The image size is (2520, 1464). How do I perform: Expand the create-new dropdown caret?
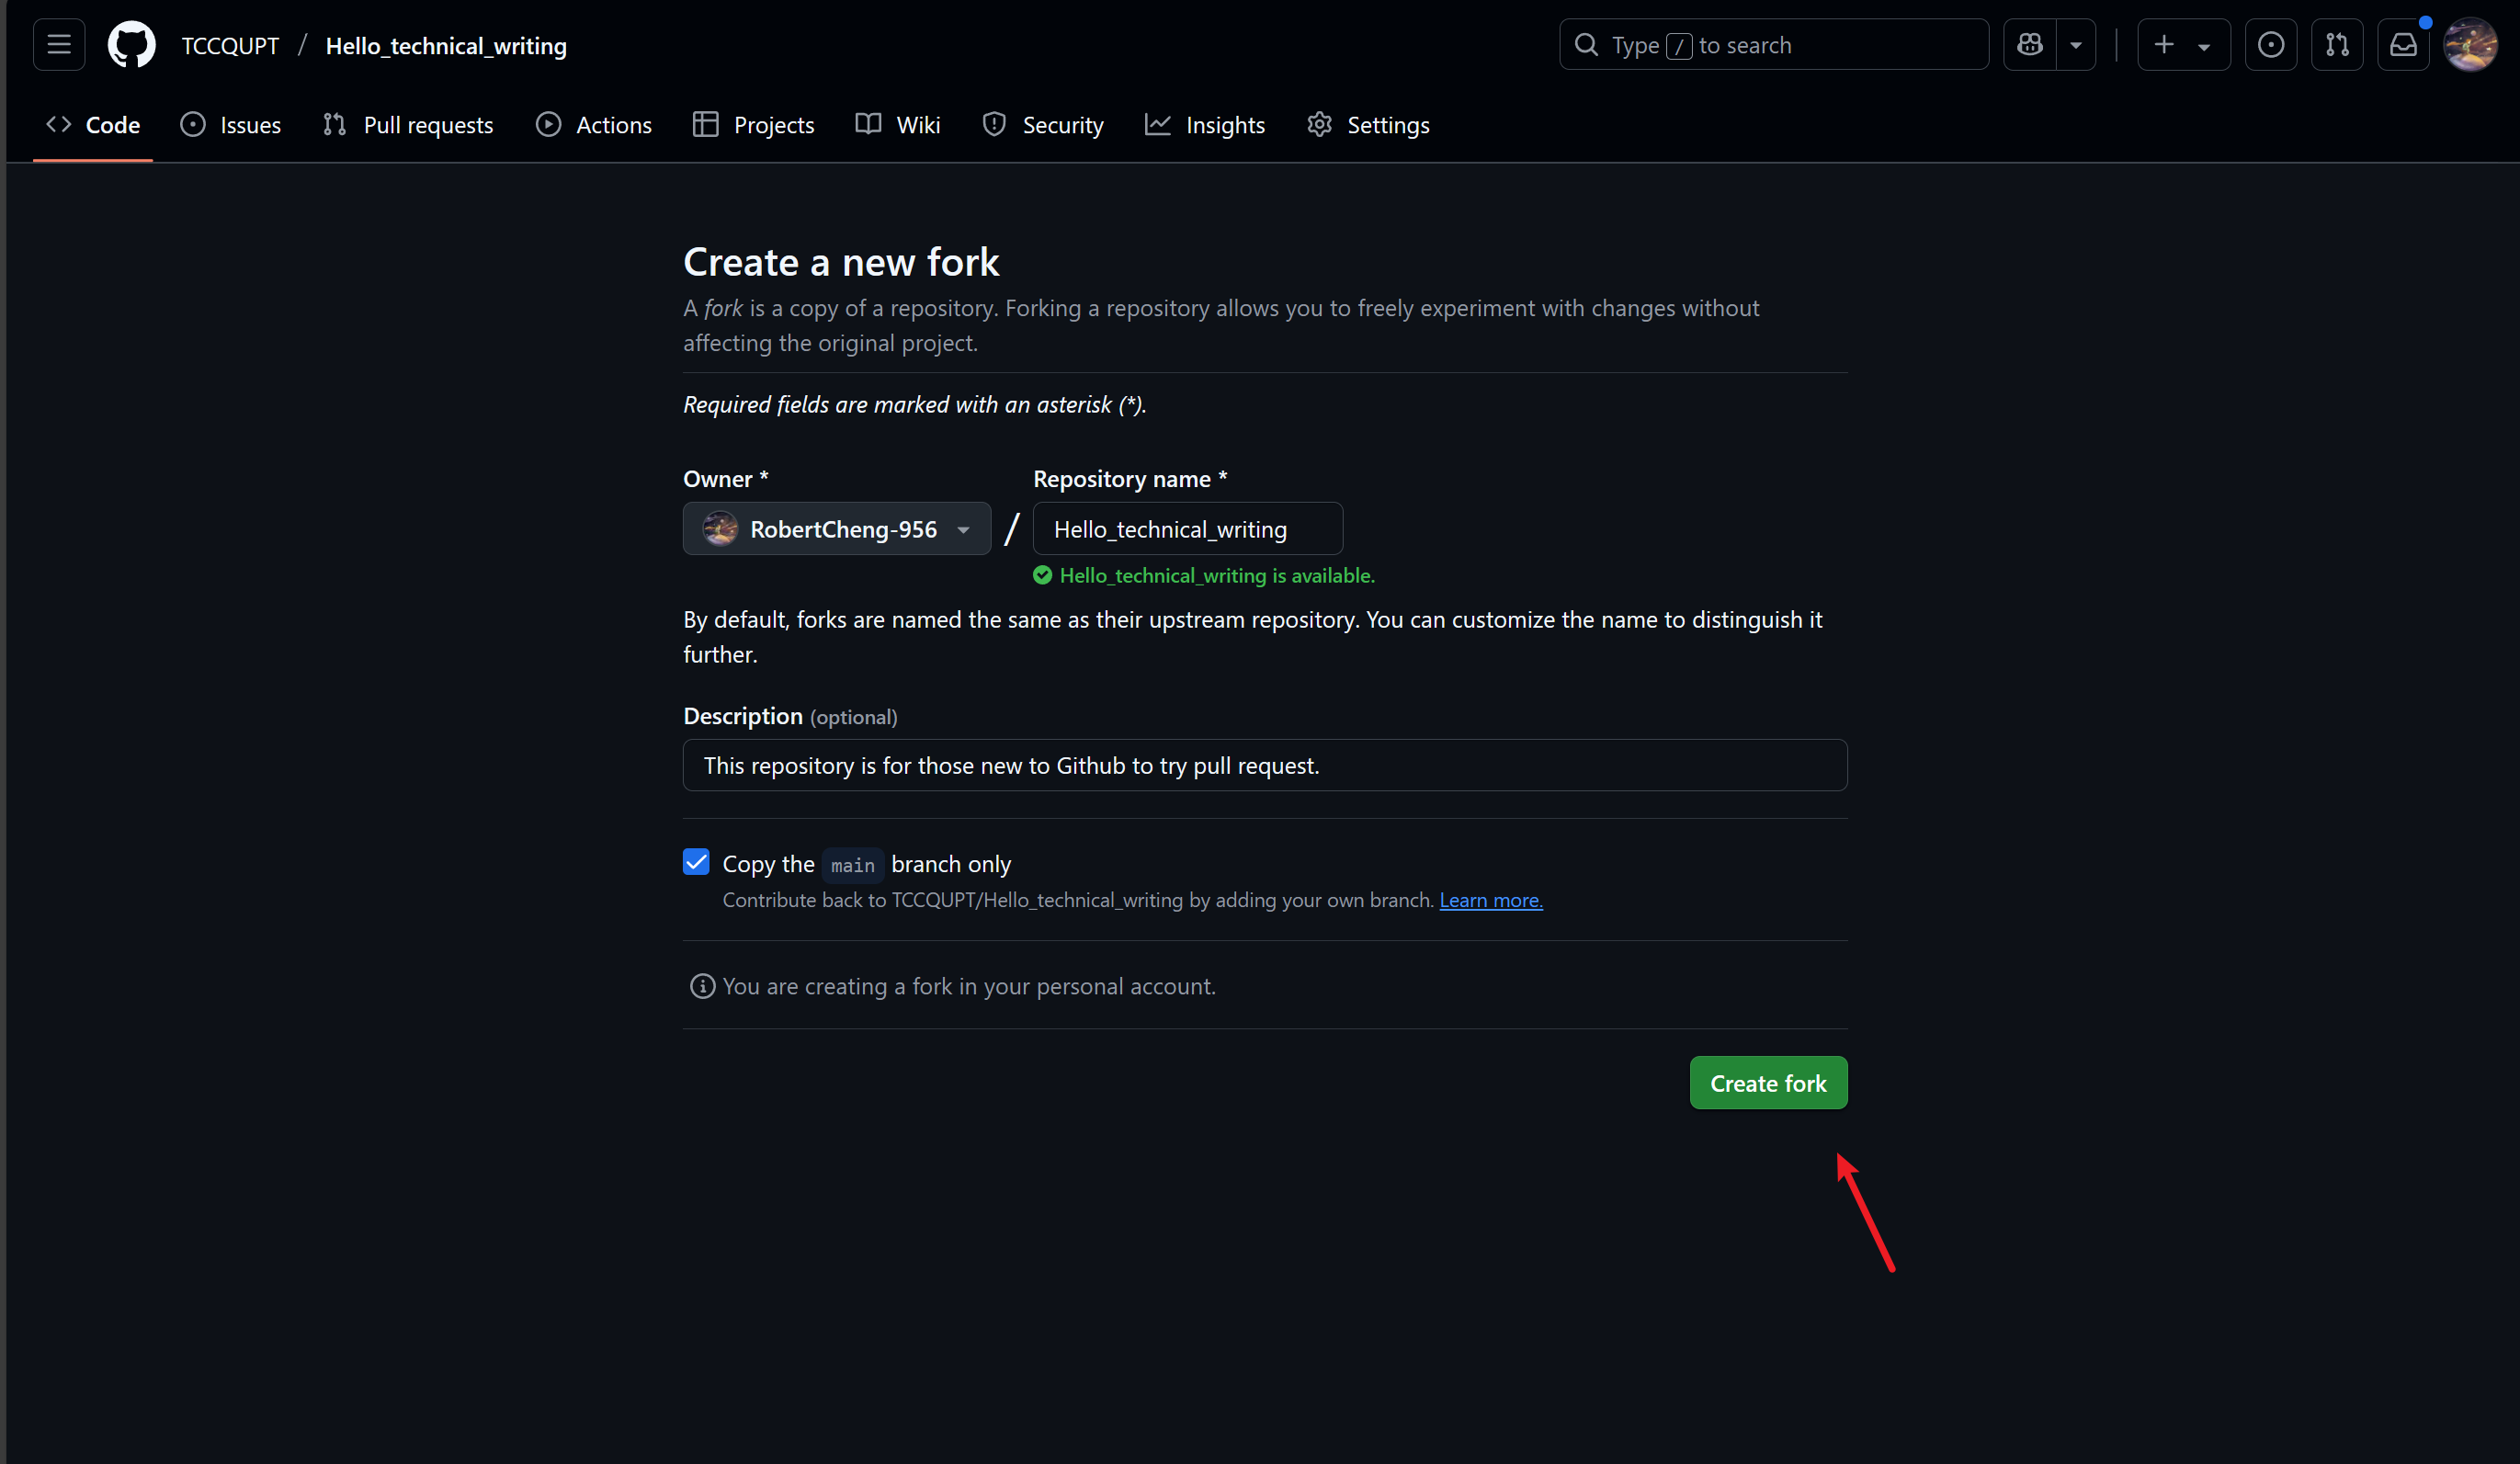[2204, 46]
